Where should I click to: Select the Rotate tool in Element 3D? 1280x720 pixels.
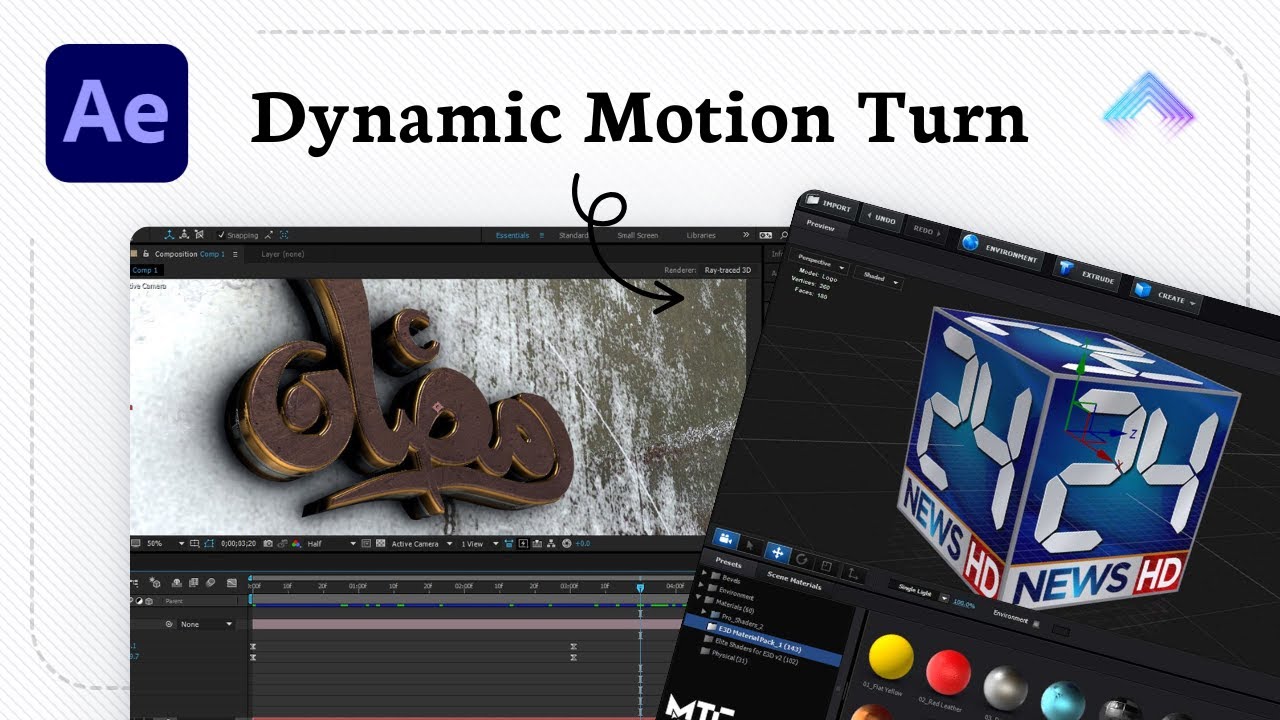click(802, 559)
